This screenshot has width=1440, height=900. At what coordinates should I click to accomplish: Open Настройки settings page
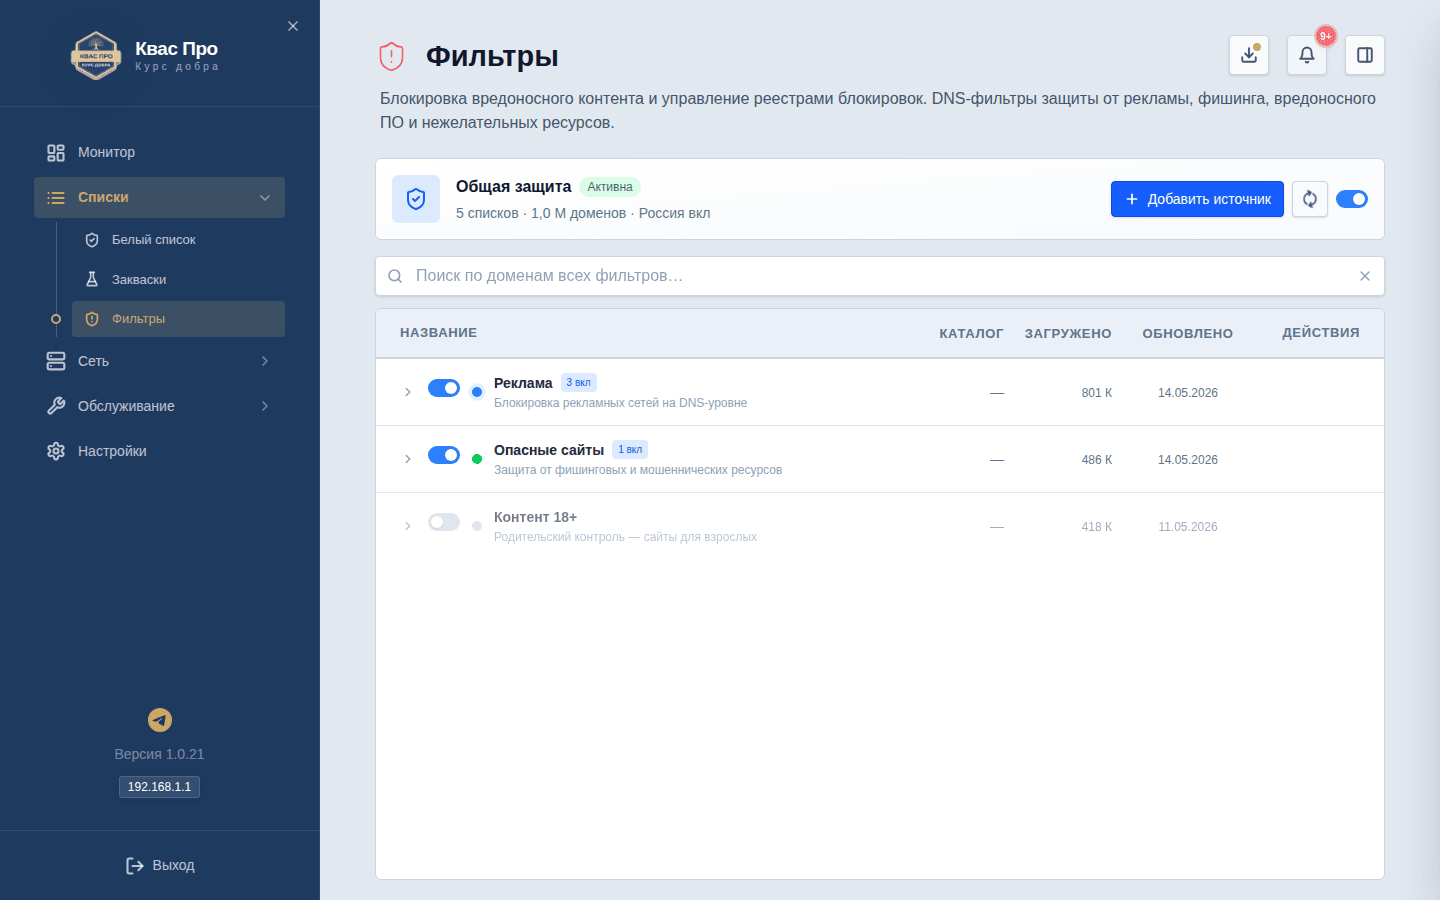pos(159,451)
